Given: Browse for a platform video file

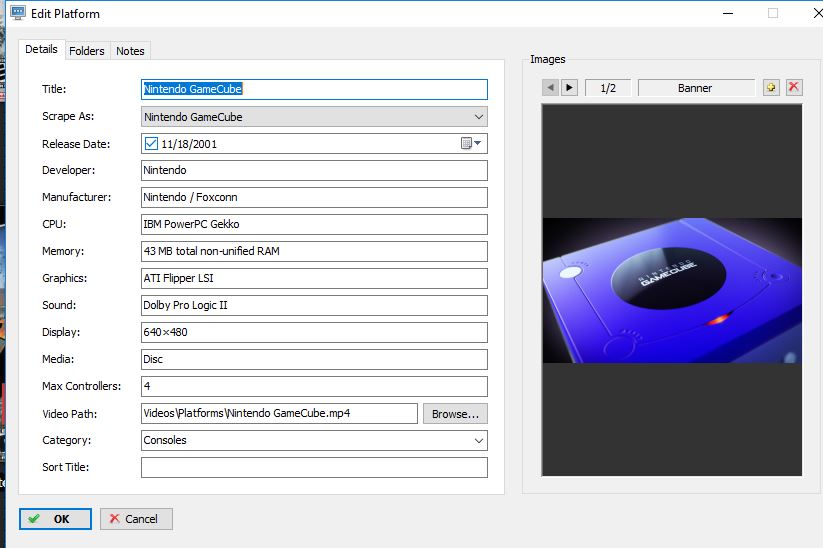Looking at the screenshot, I should [455, 414].
